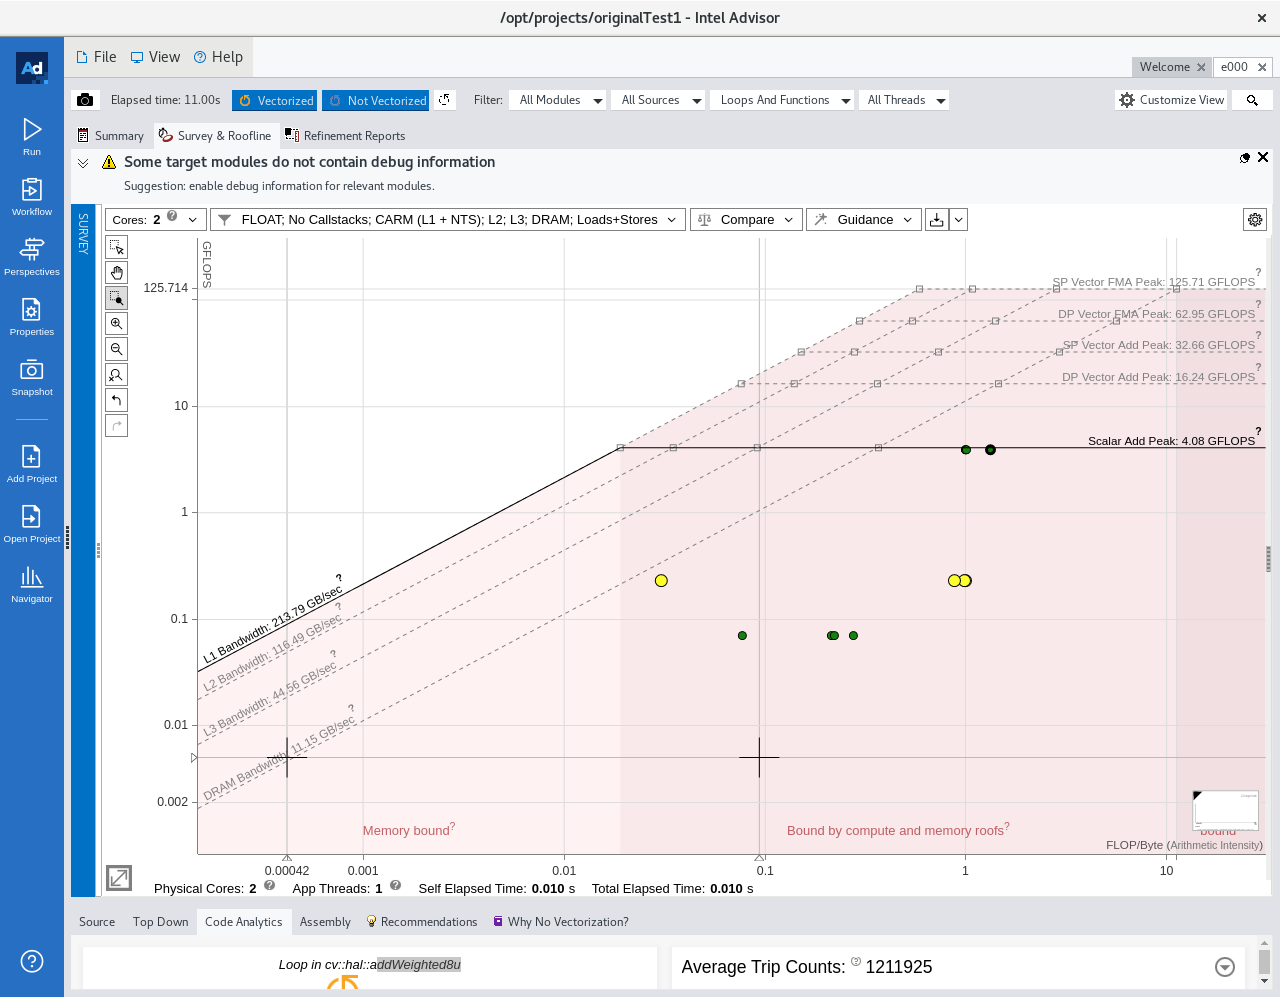Select the zoom-to-selection rectangle tool
This screenshot has width=1280, height=997.
point(117,298)
